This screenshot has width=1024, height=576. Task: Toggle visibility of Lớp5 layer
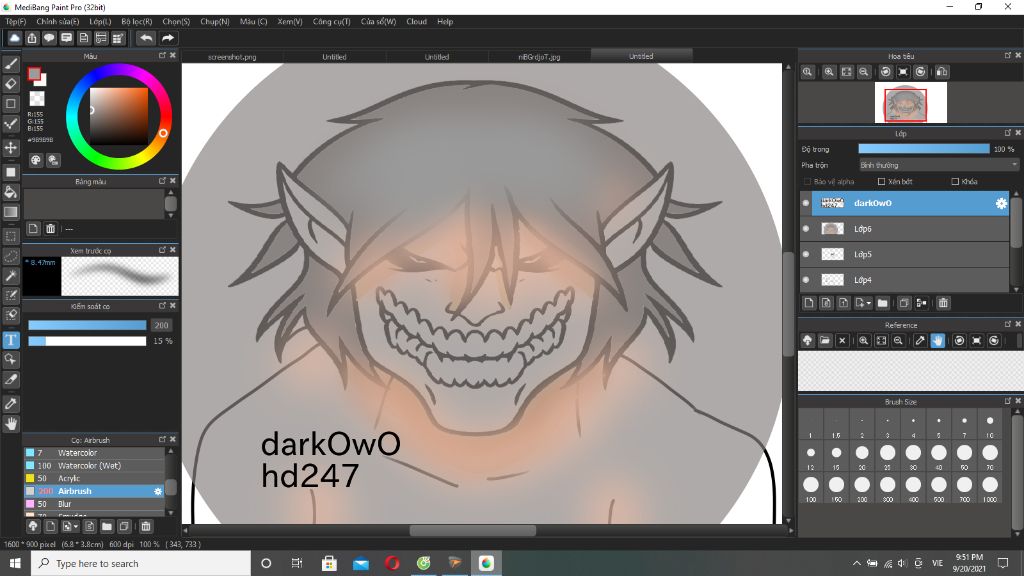click(806, 254)
